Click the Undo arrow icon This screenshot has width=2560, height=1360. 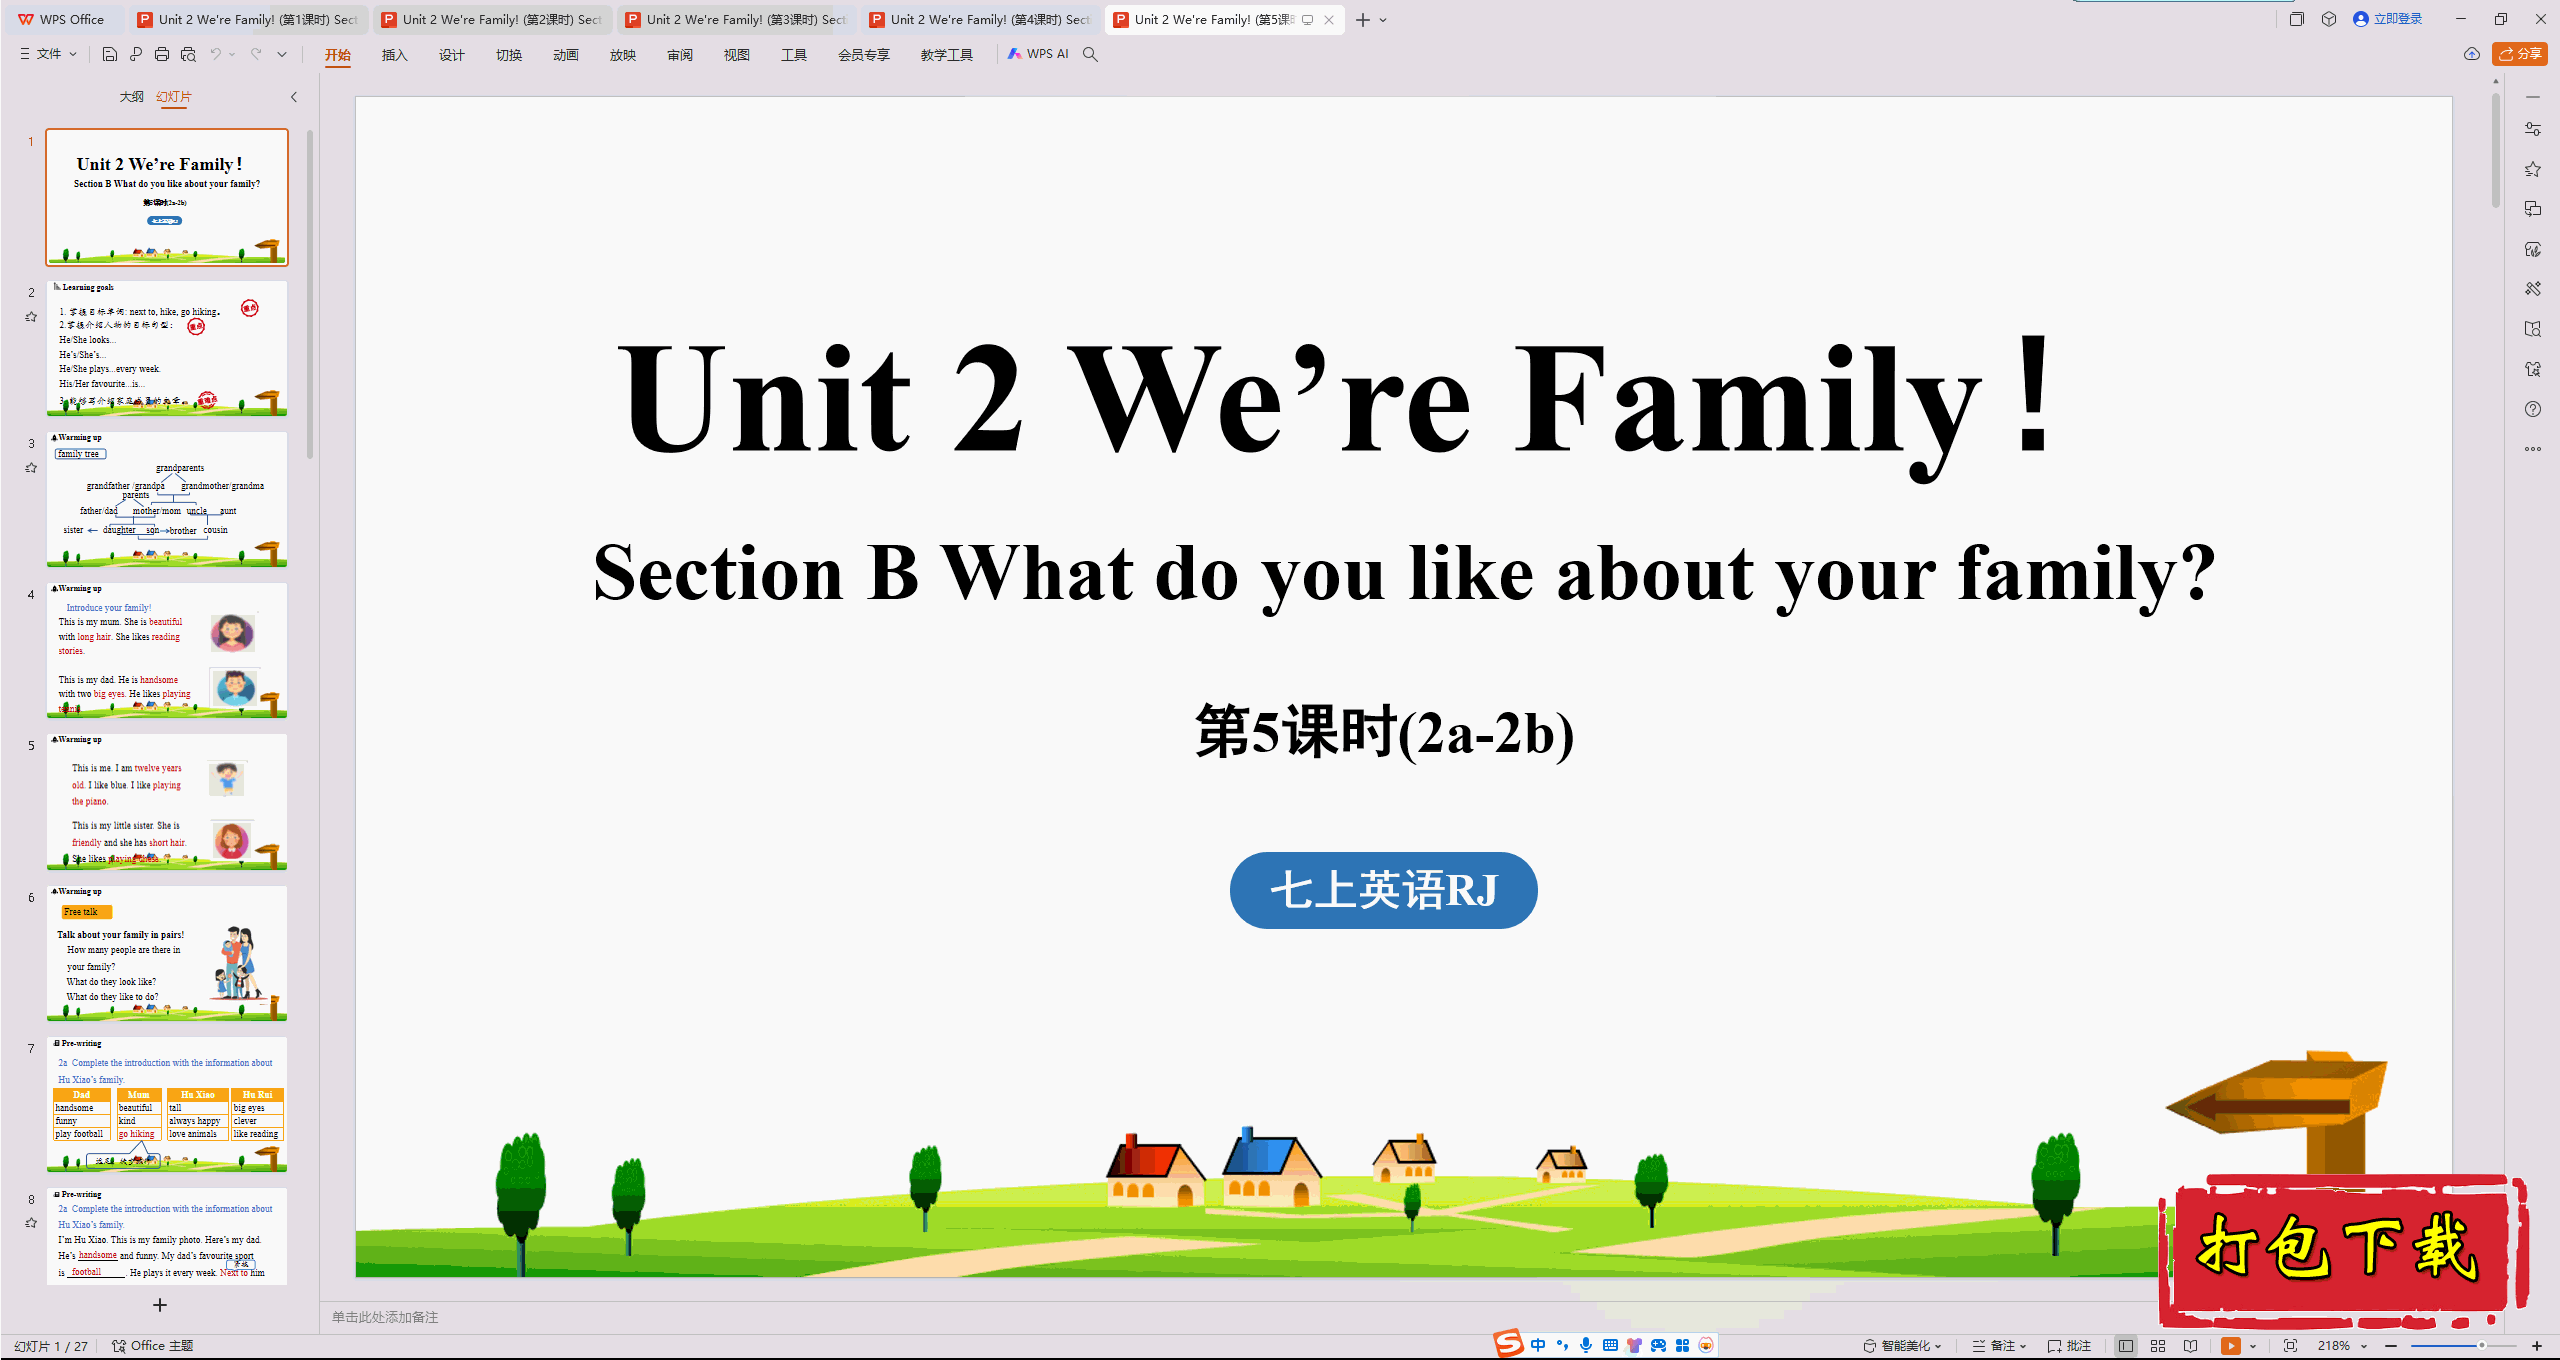[x=215, y=54]
